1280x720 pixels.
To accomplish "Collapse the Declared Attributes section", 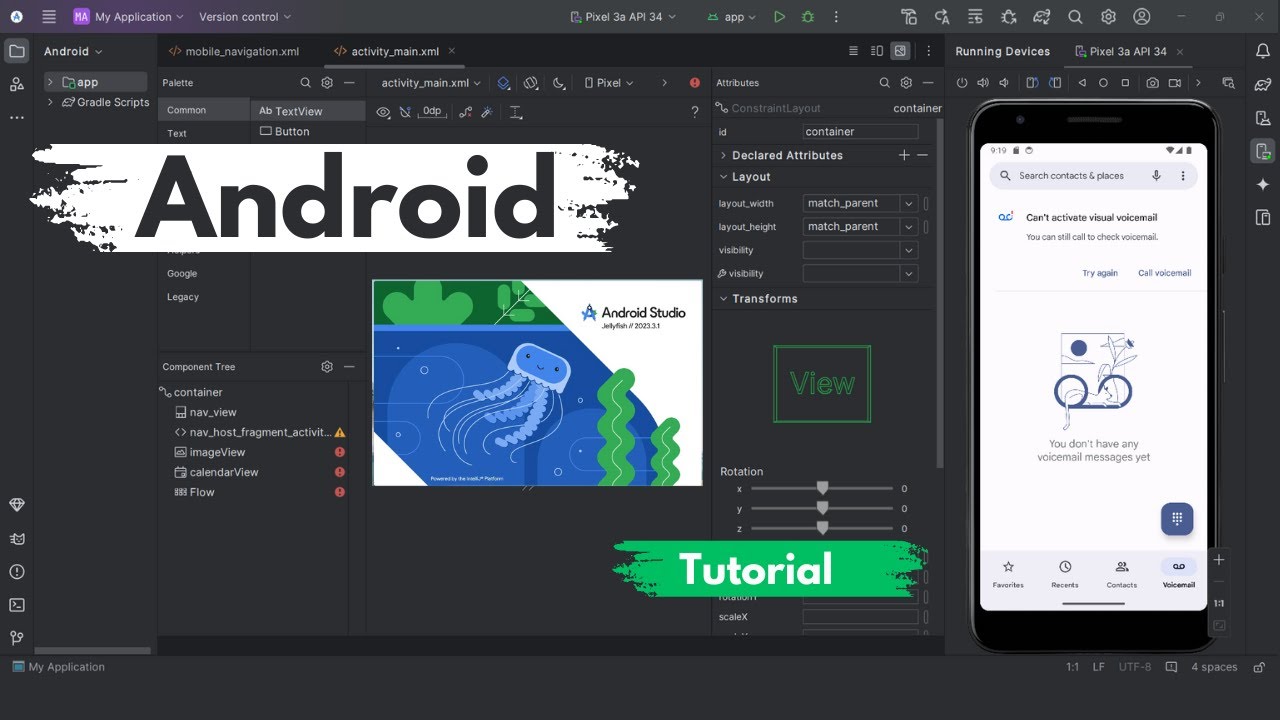I will 723,155.
